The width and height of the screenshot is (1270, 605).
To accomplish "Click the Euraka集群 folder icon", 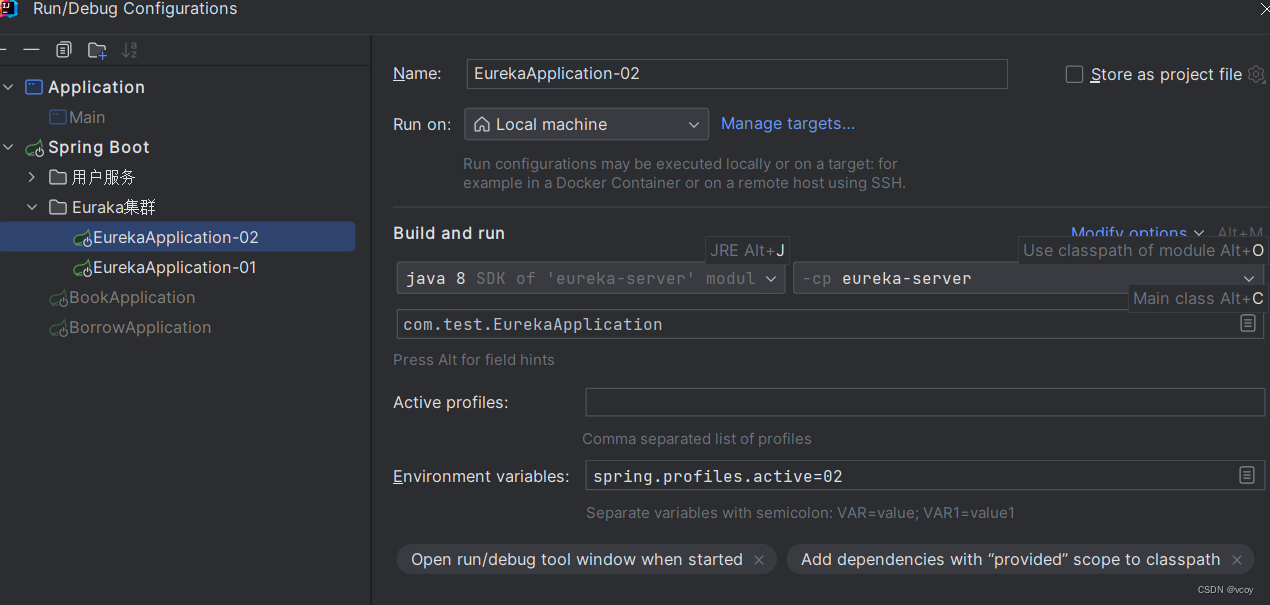I will [x=58, y=207].
